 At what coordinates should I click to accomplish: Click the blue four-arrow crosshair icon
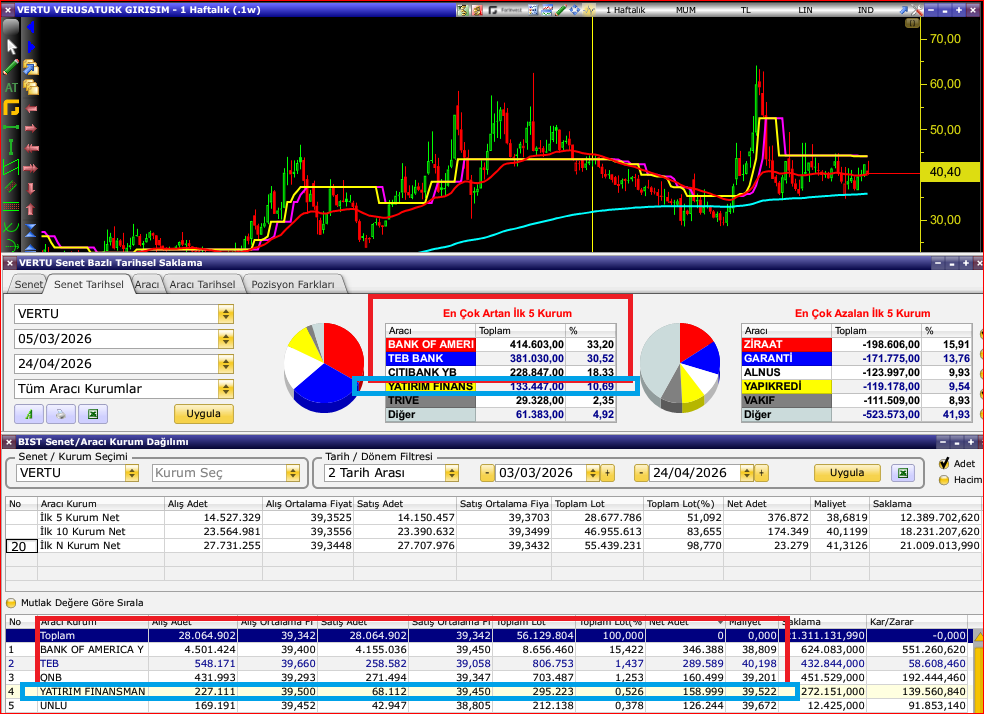click(x=575, y=10)
